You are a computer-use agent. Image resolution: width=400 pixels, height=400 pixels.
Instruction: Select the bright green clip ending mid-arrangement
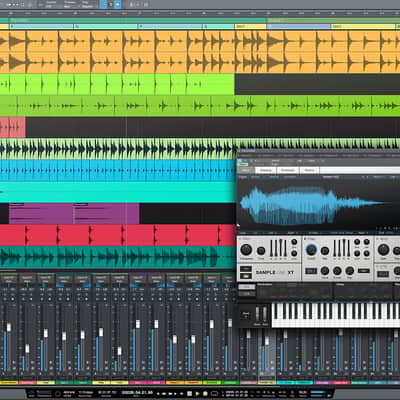coord(117,84)
